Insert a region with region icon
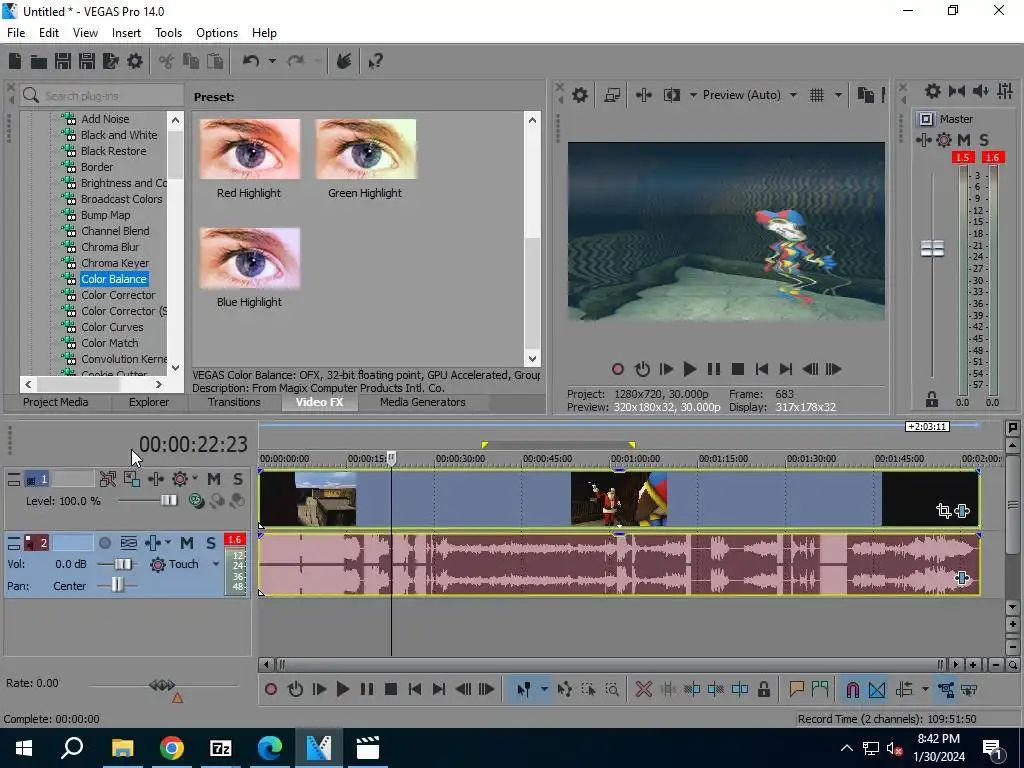 tap(820, 689)
